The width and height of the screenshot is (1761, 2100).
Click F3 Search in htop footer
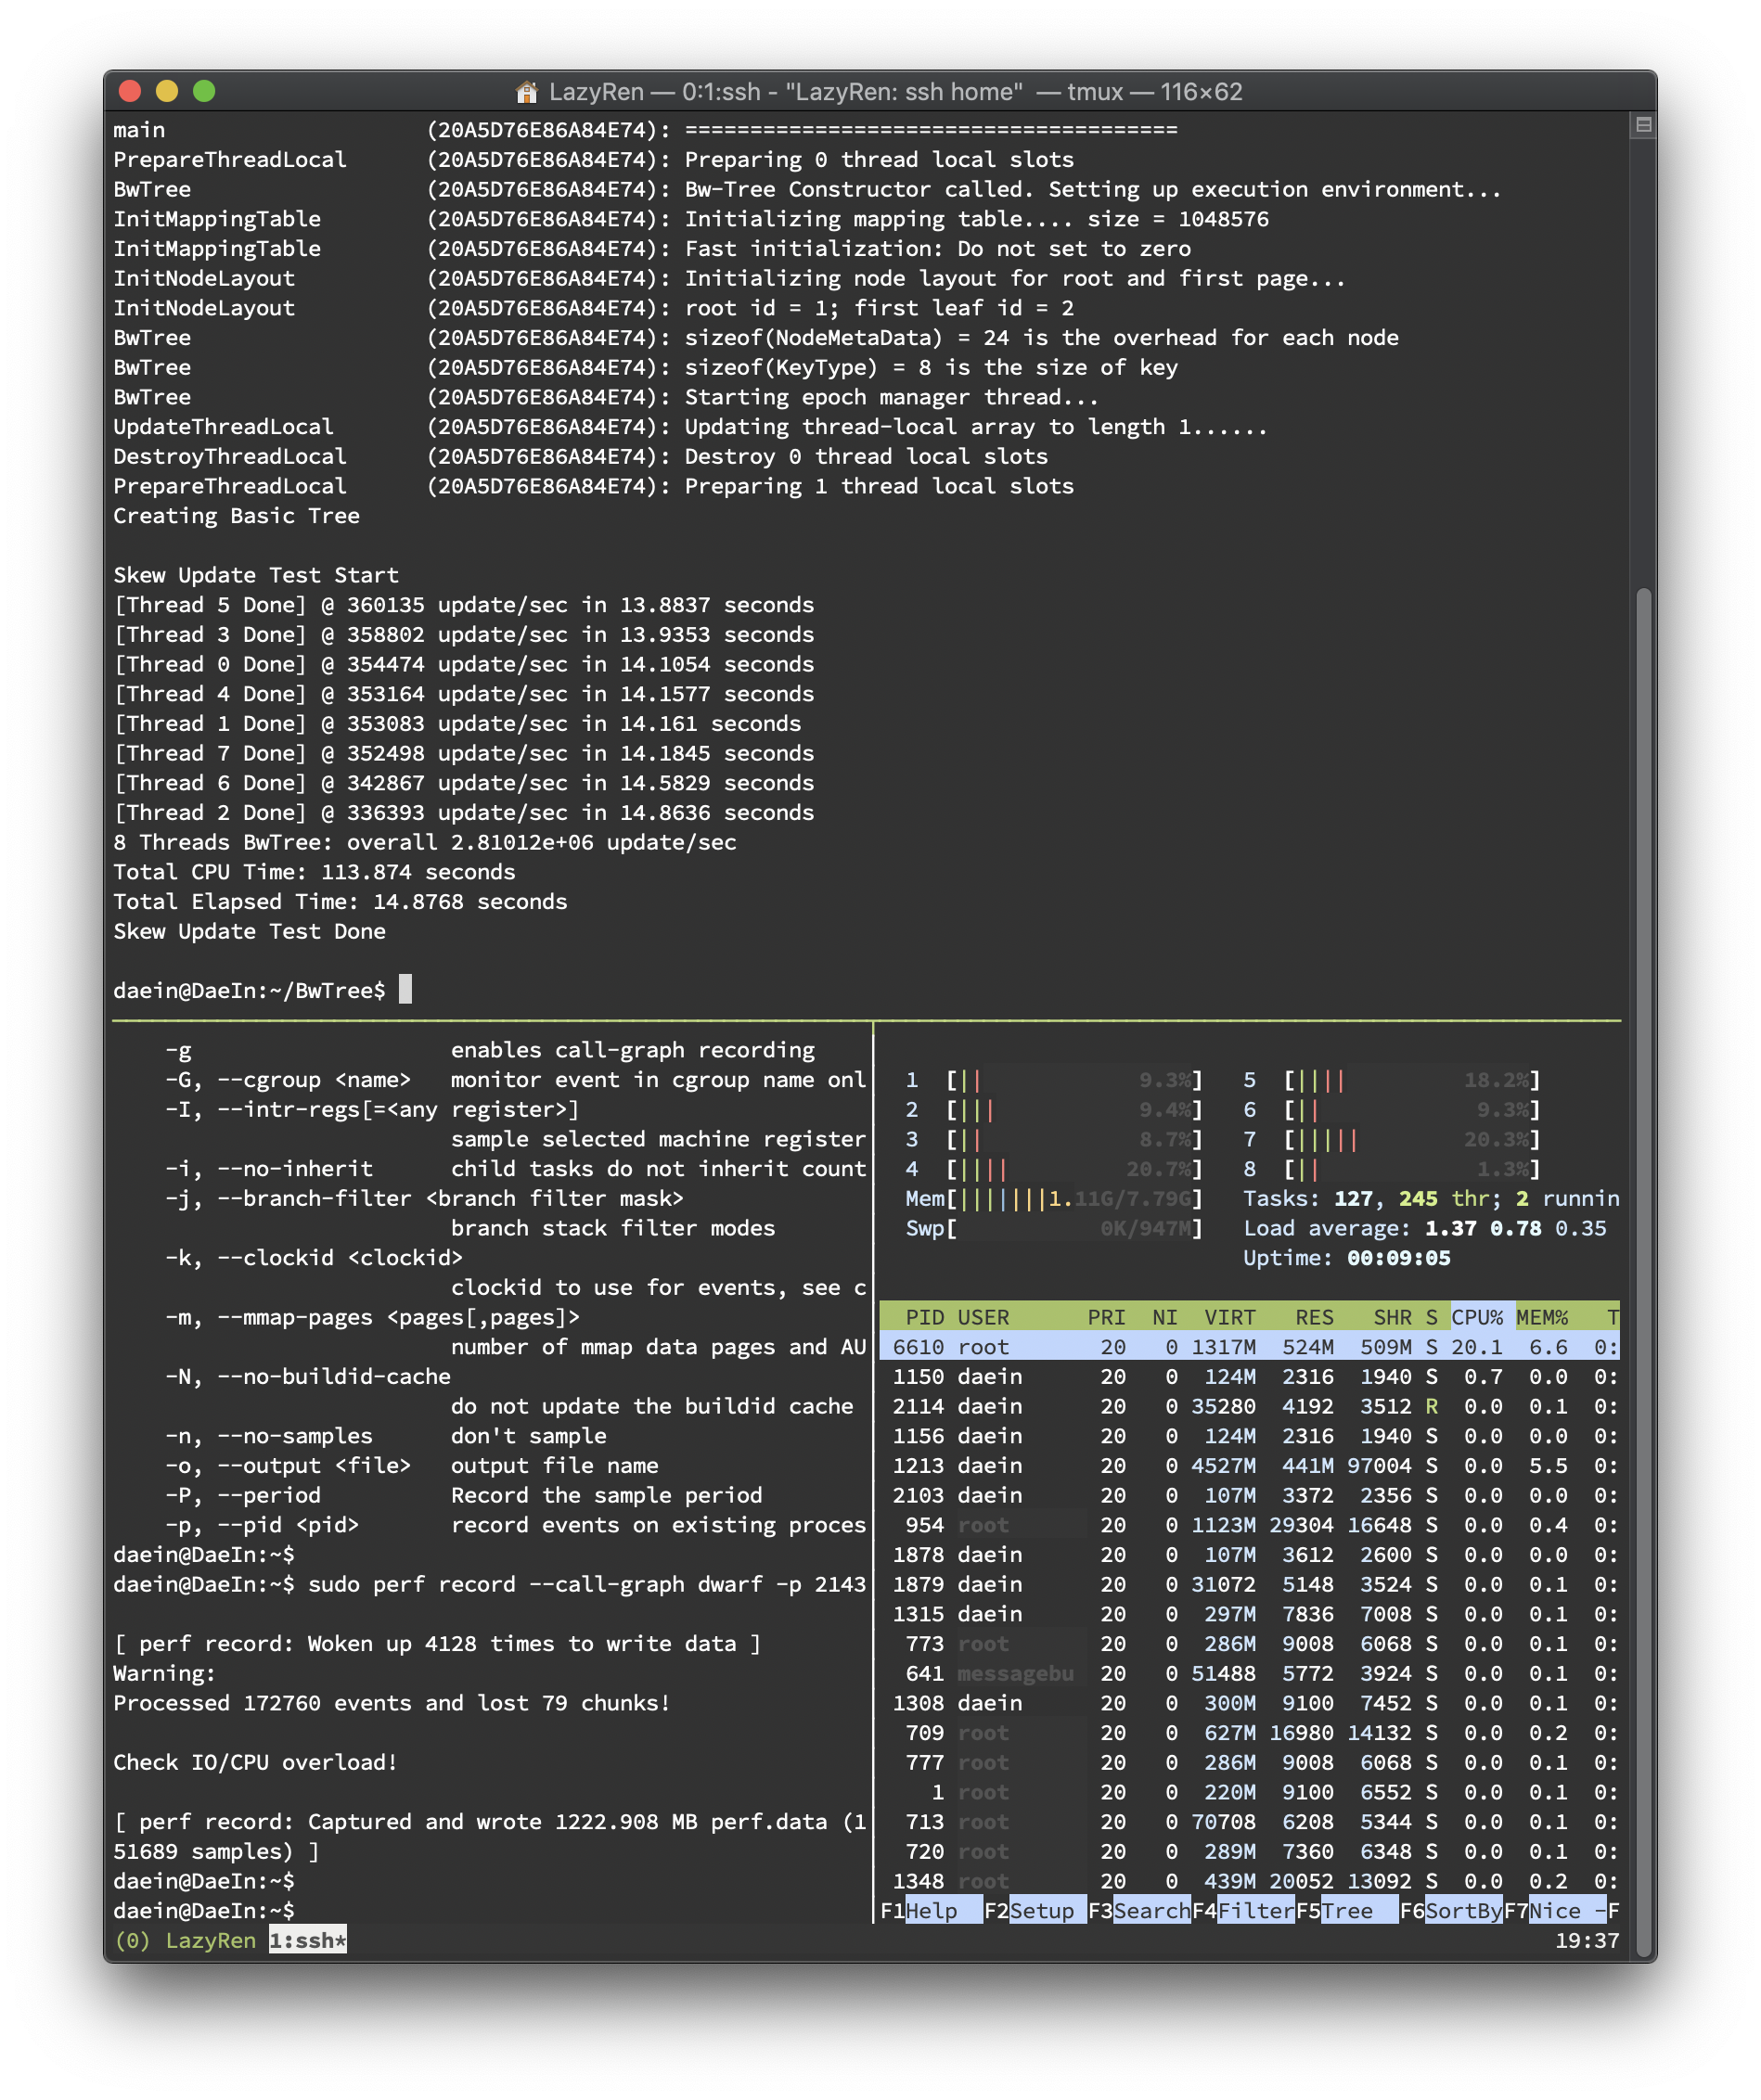pyautogui.click(x=1139, y=1911)
